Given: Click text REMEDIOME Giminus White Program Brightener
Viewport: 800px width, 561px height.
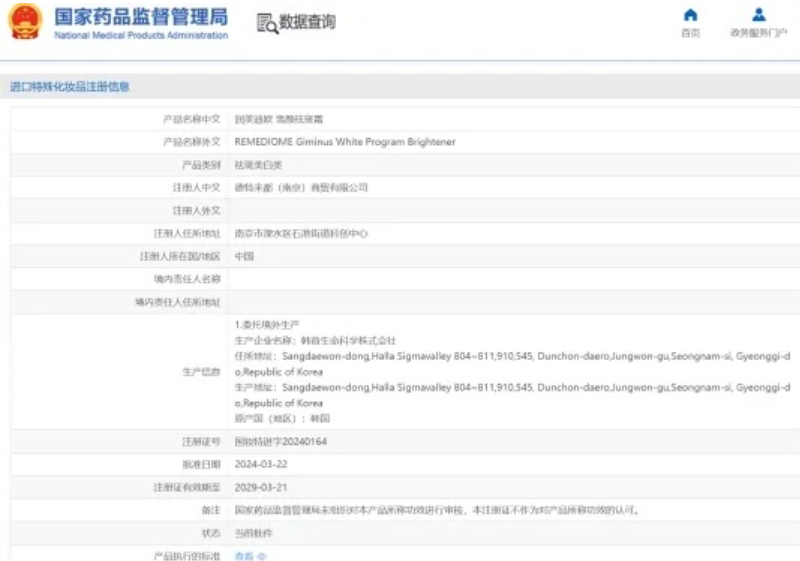Looking at the screenshot, I should pos(345,142).
